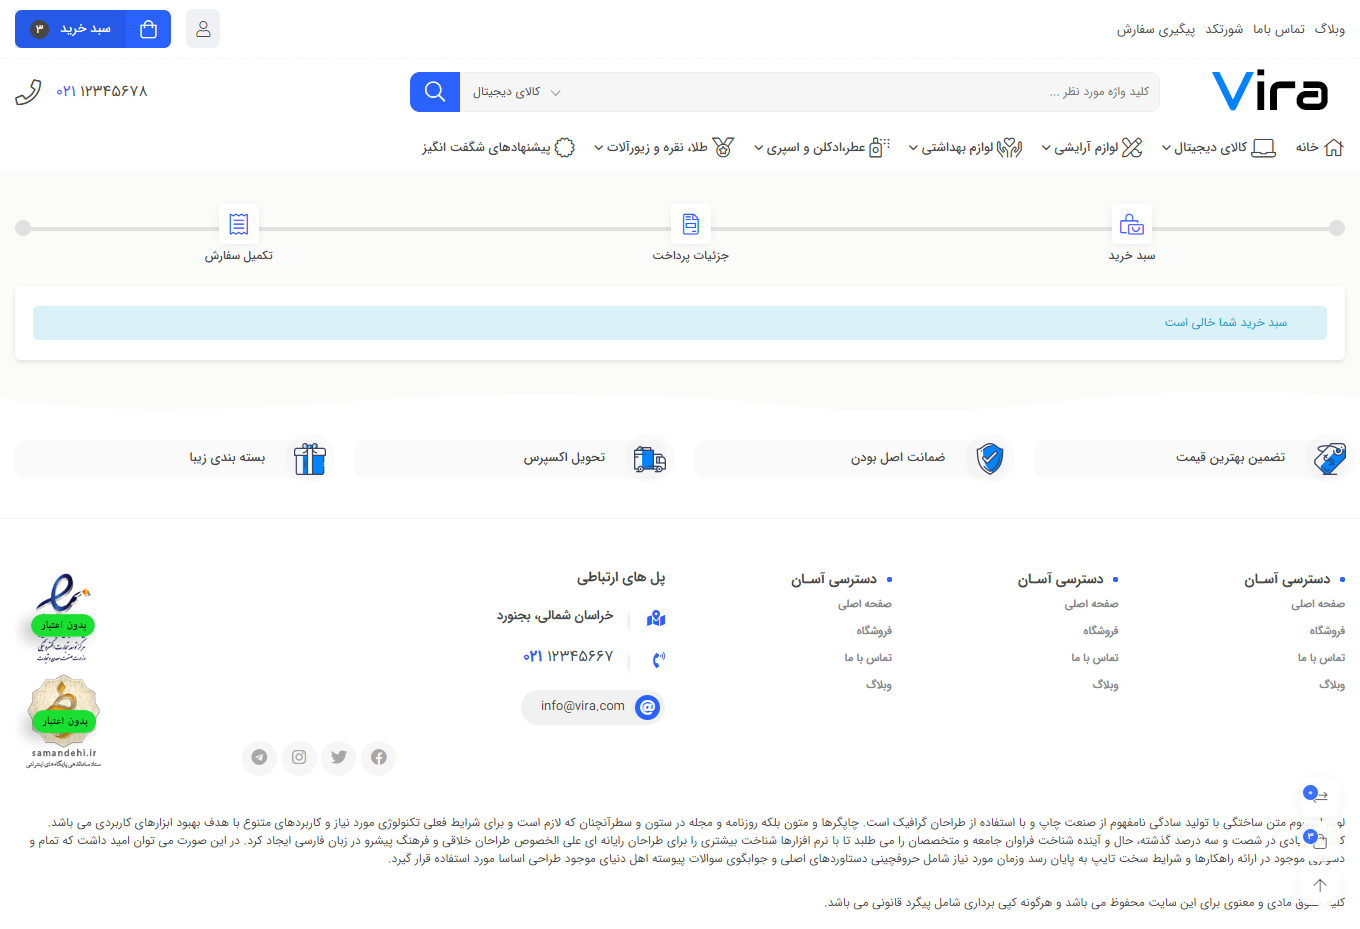
Task: Click the Telegram icon in the footer
Action: [x=259, y=757]
